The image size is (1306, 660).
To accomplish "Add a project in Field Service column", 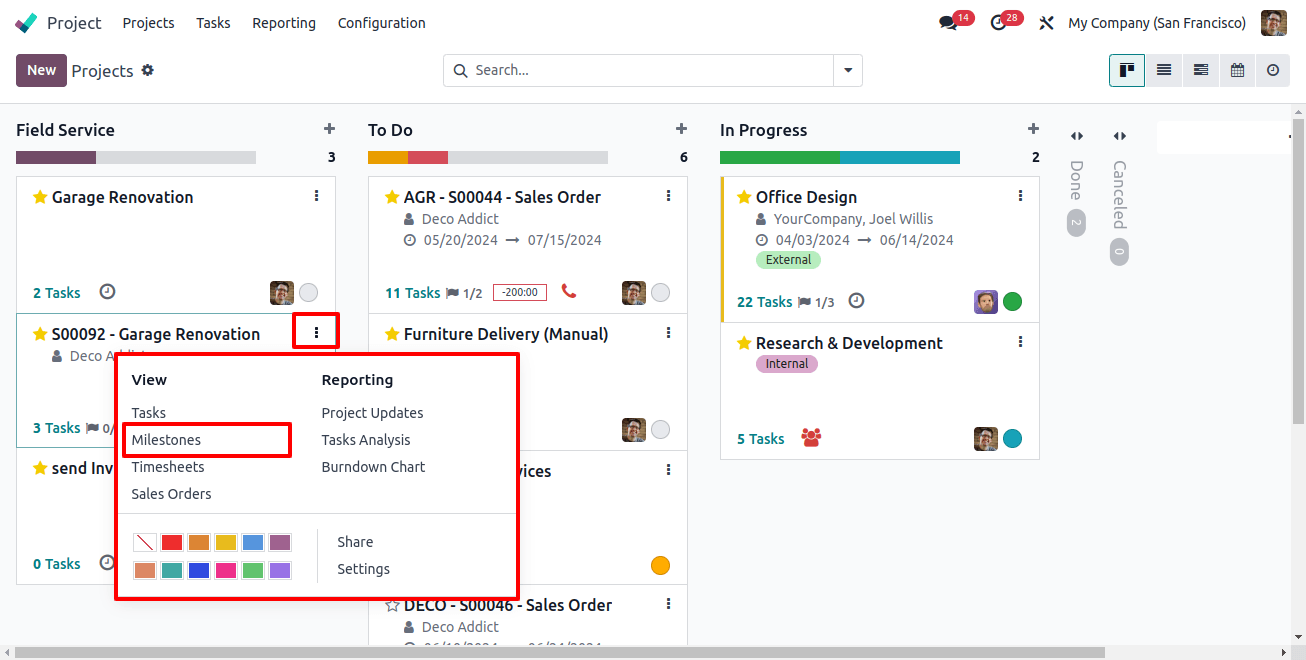I will click(329, 129).
